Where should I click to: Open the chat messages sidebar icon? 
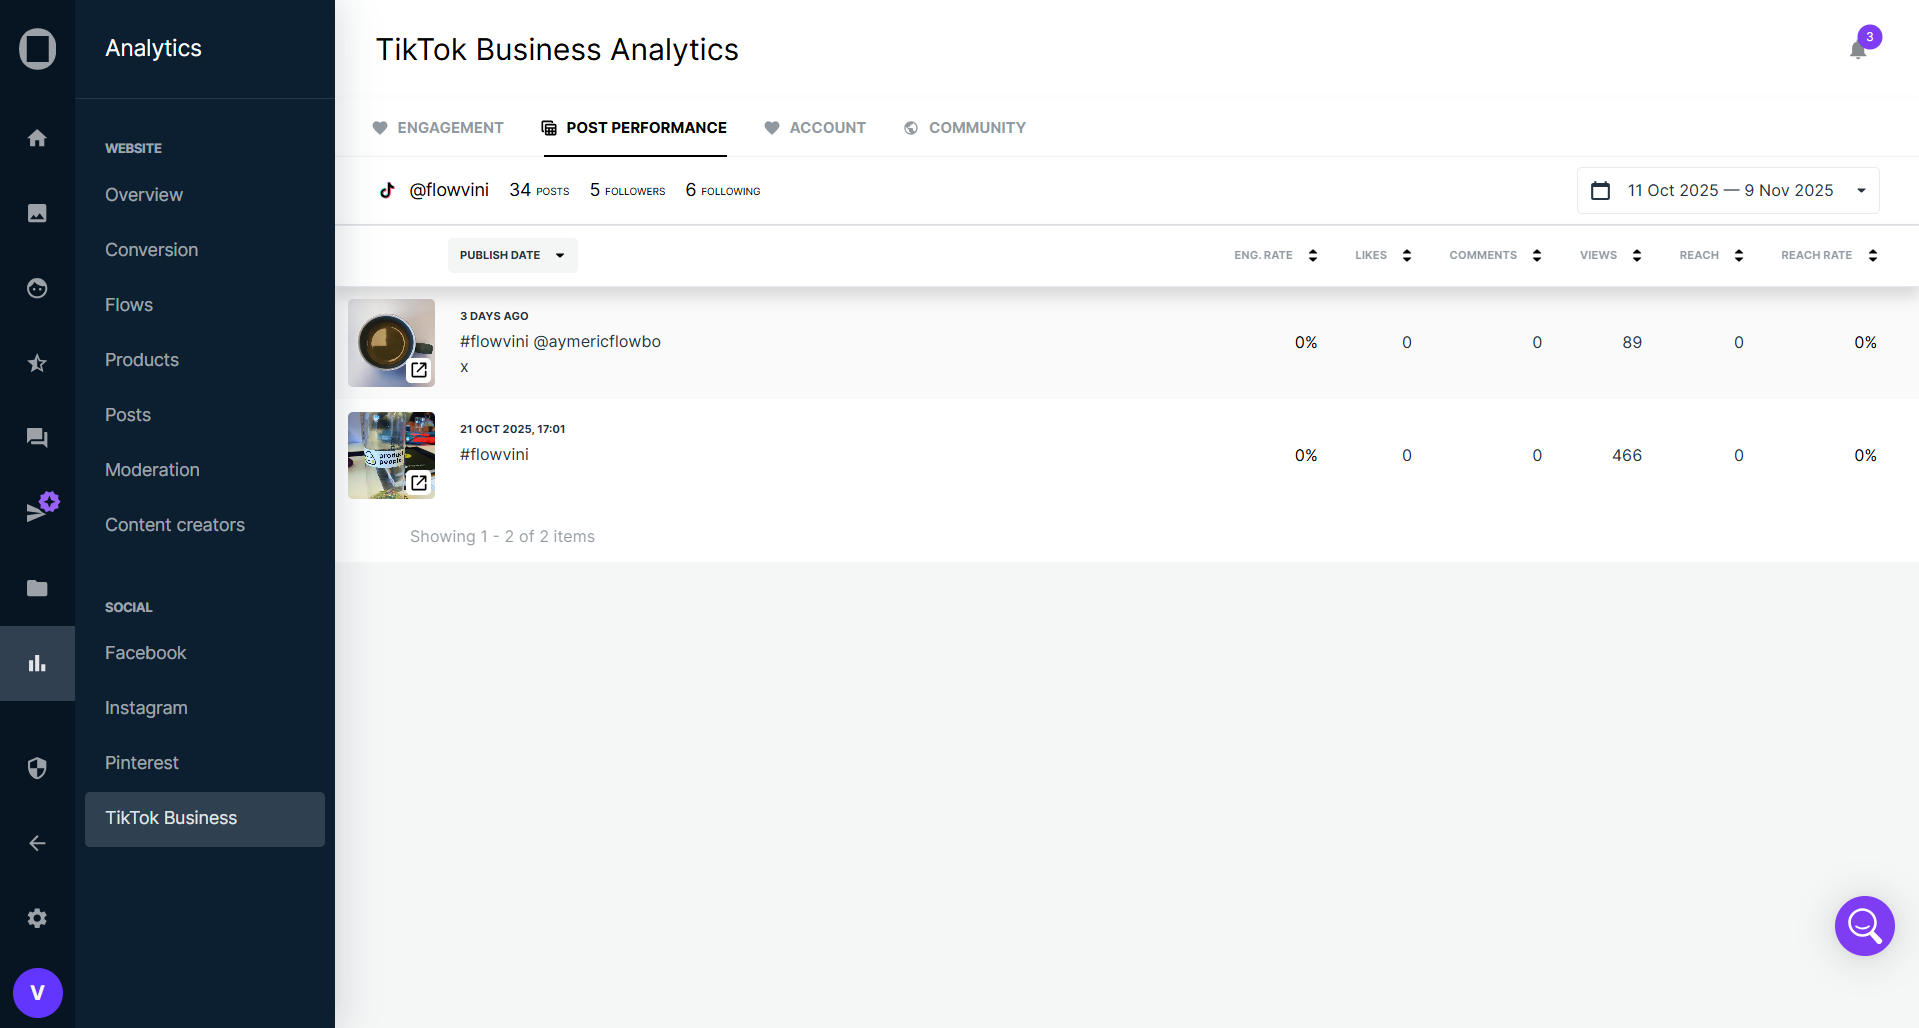pos(37,438)
